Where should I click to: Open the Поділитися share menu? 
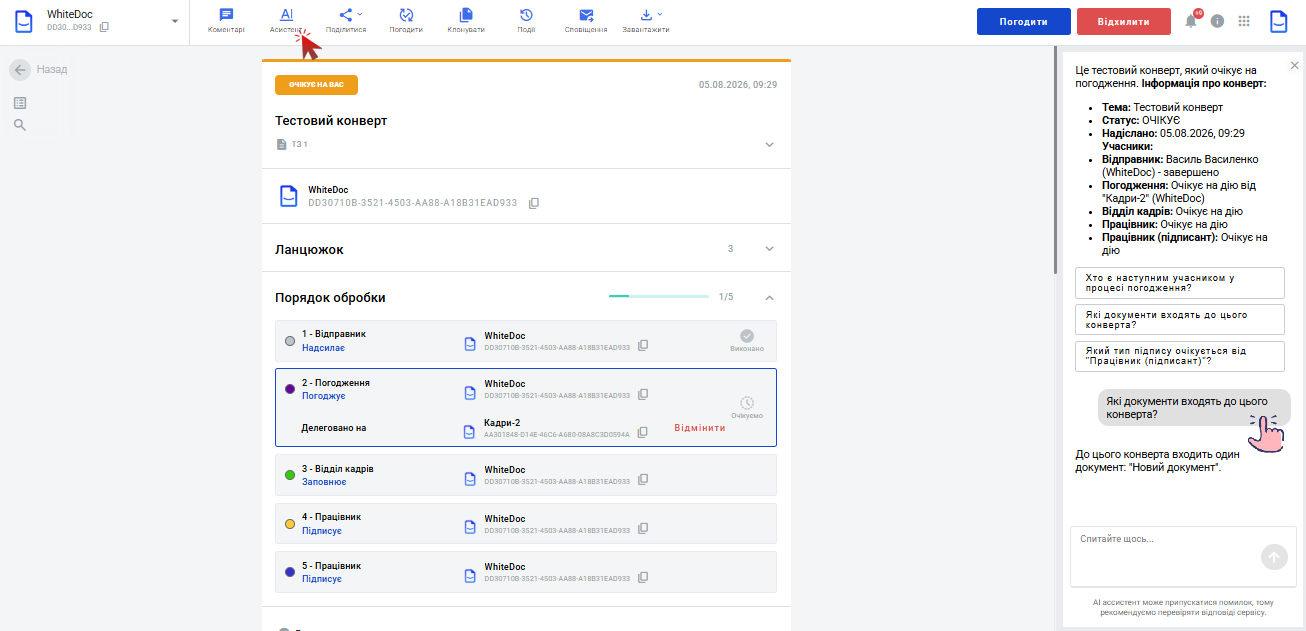[x=346, y=21]
